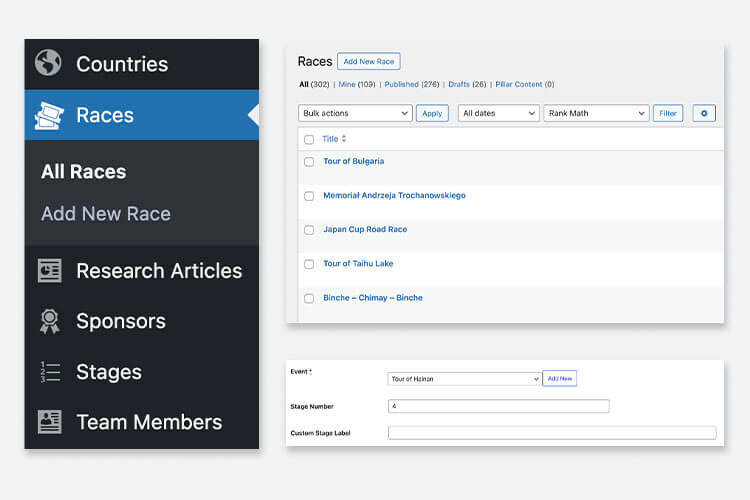Filter by Pillar Content (0)
Viewport: 750px width, 500px height.
(x=525, y=84)
